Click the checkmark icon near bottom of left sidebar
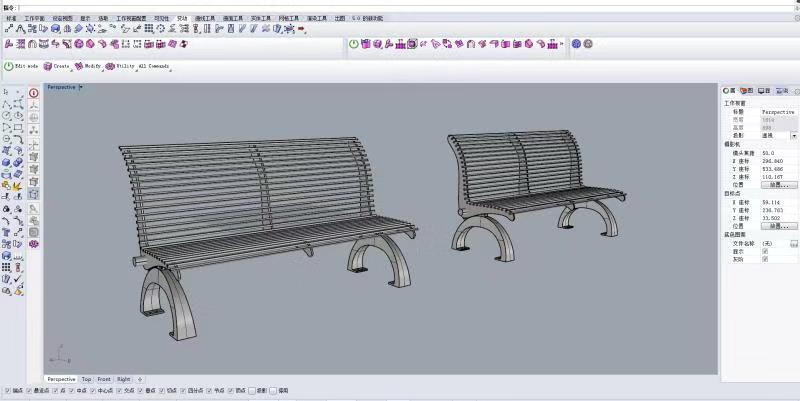This screenshot has width=800, height=401. tap(18, 279)
